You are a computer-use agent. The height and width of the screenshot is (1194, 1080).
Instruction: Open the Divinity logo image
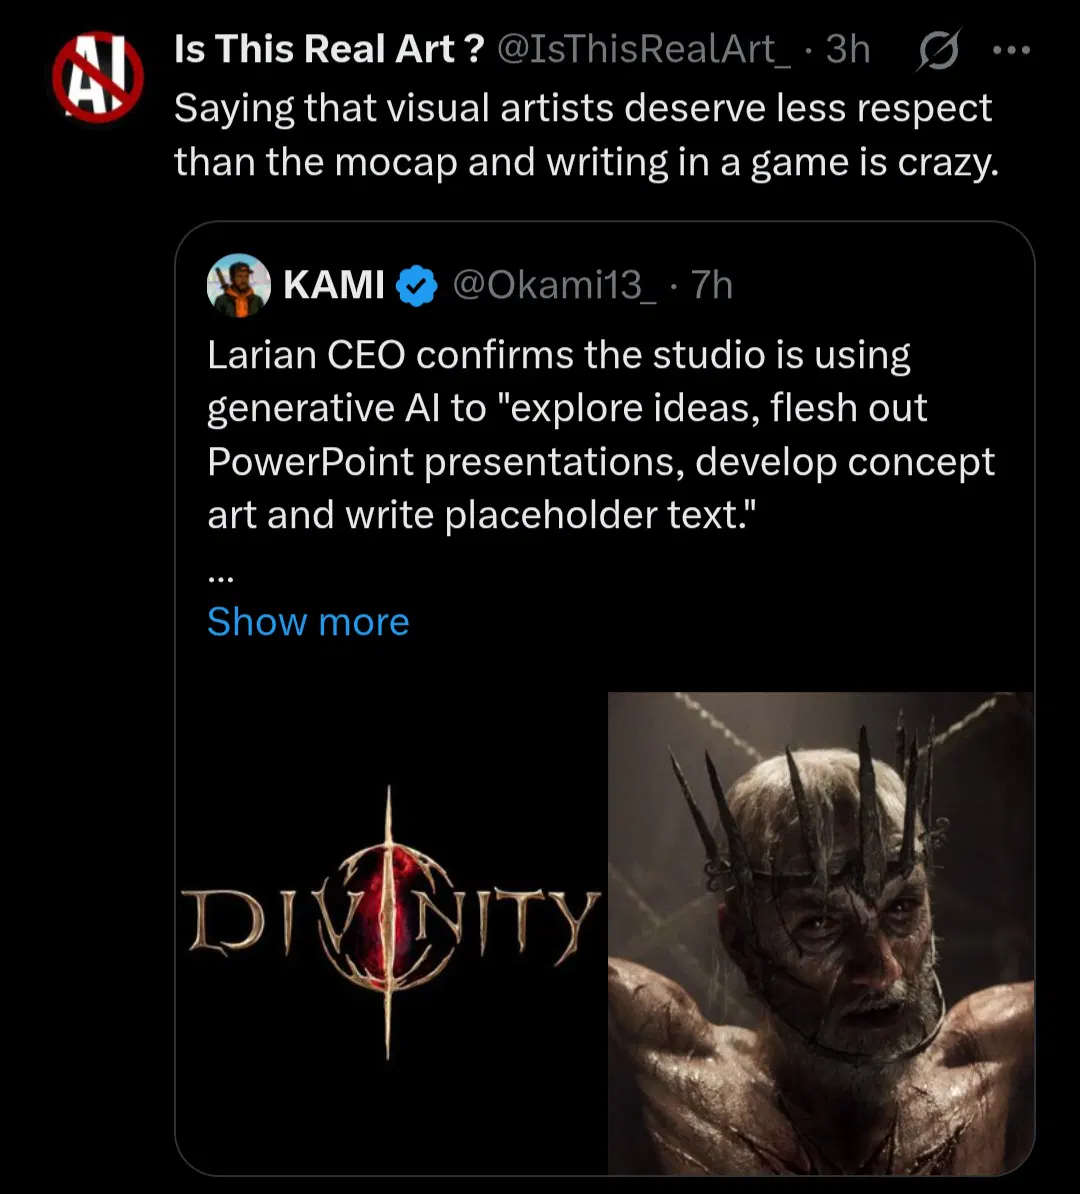point(392,920)
